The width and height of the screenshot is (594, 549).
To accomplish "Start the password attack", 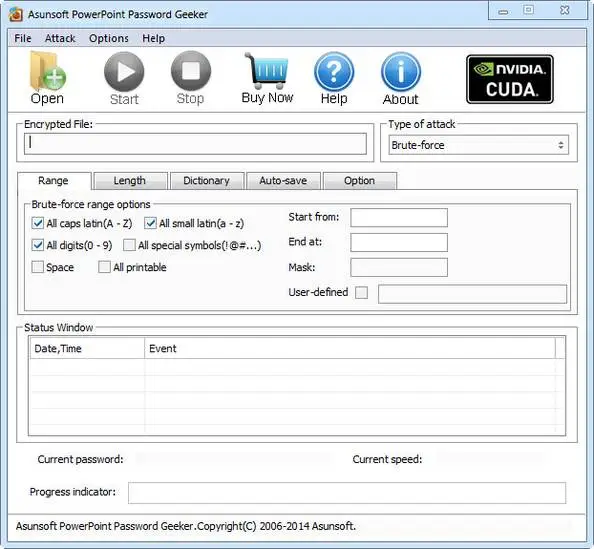I will [x=124, y=71].
